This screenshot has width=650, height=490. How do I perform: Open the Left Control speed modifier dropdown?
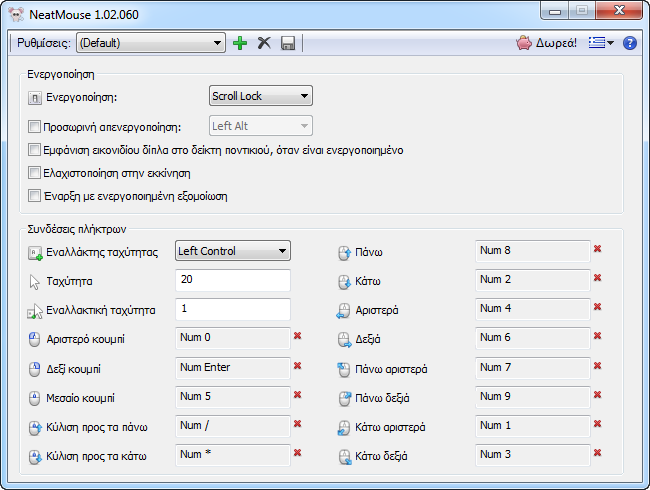(233, 251)
